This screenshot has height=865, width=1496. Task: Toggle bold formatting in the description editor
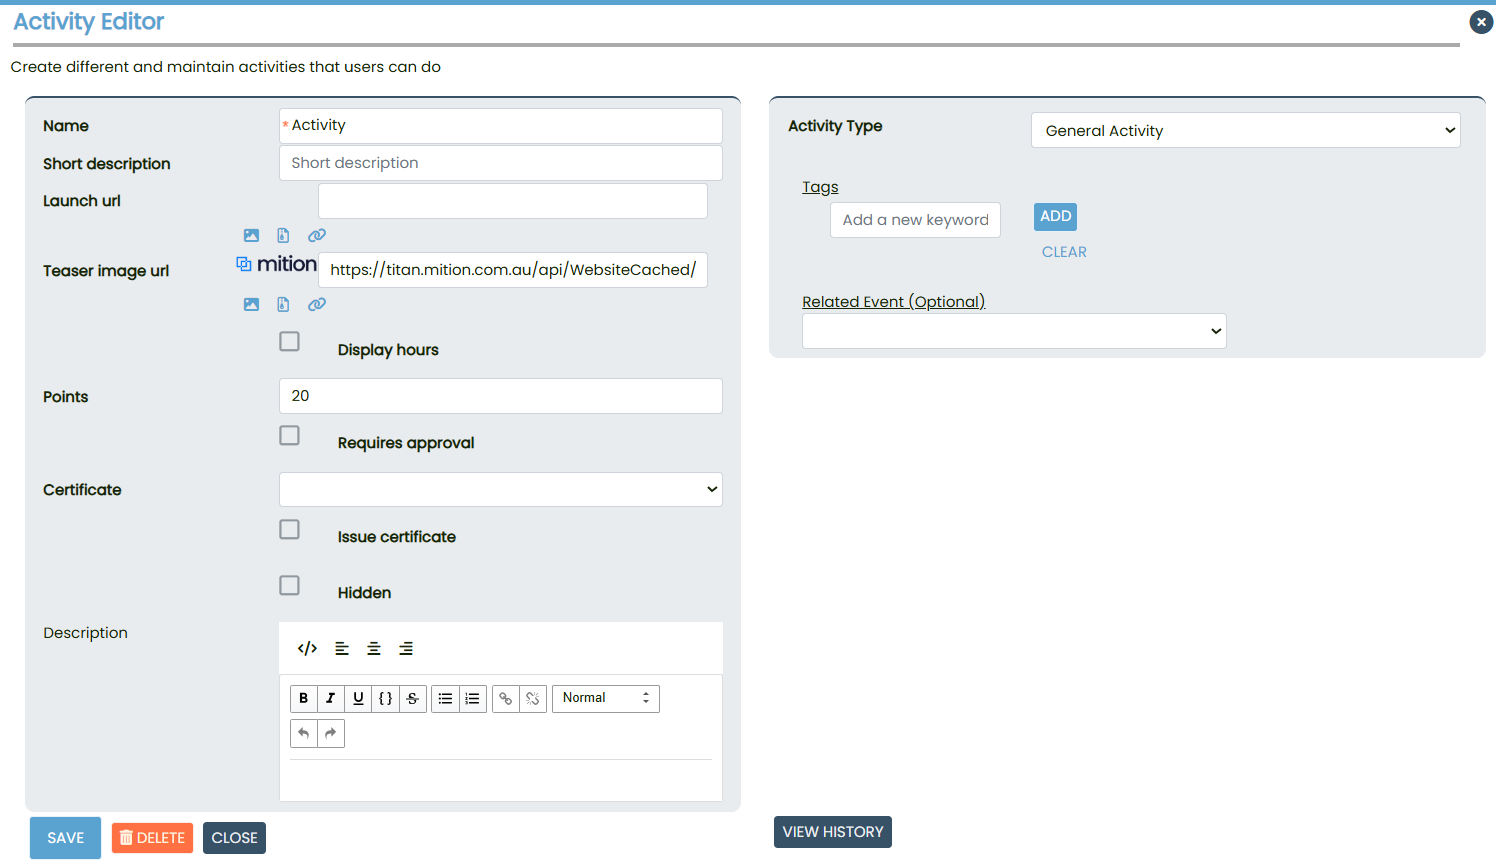pyautogui.click(x=304, y=699)
